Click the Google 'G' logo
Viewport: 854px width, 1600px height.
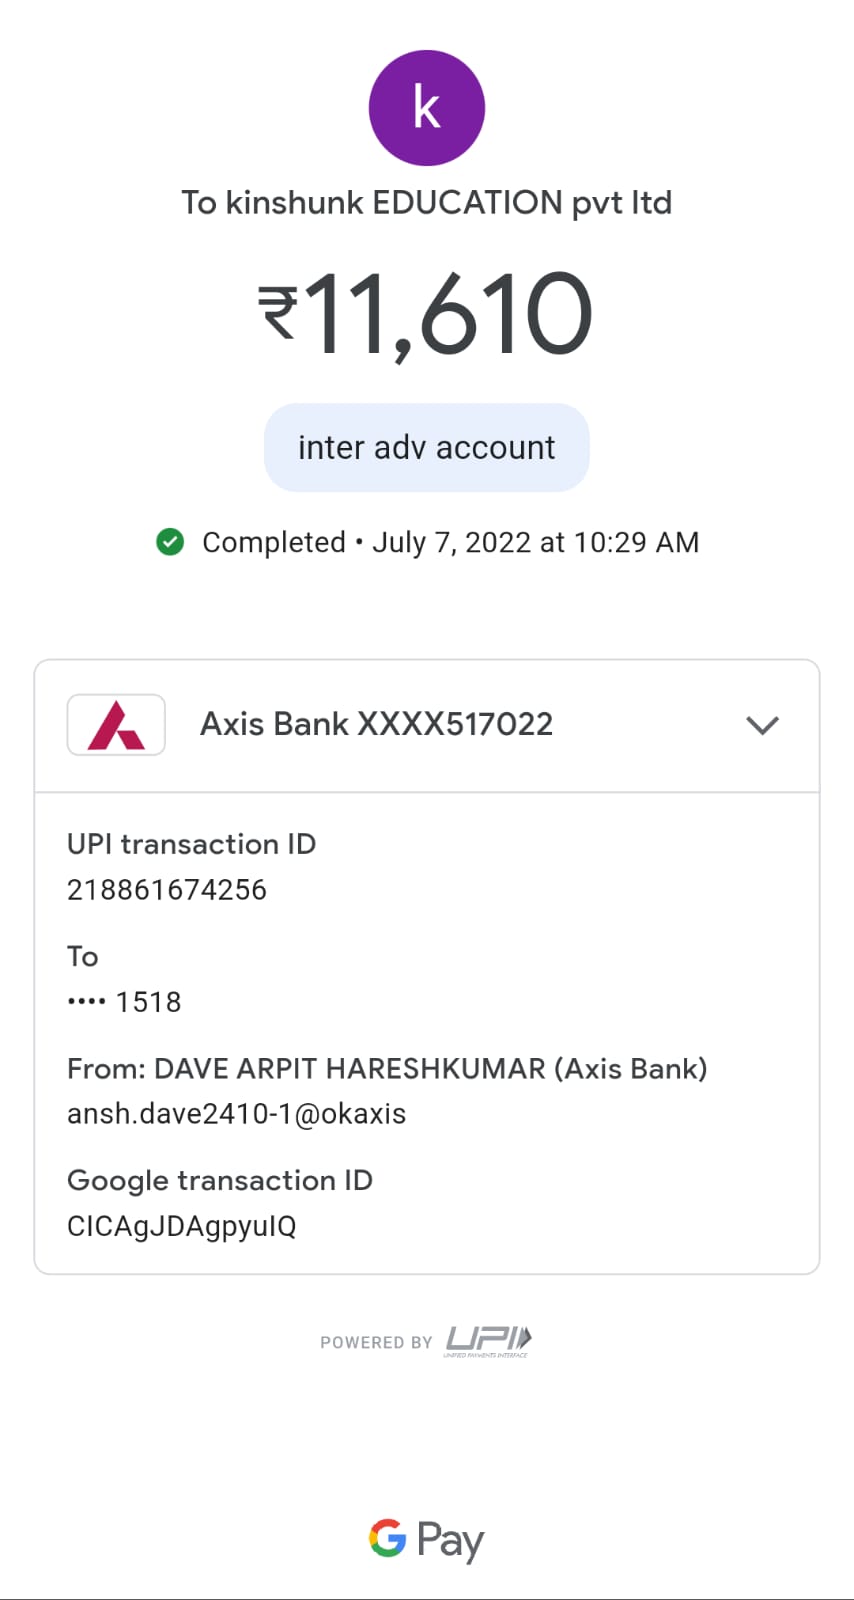point(387,1538)
